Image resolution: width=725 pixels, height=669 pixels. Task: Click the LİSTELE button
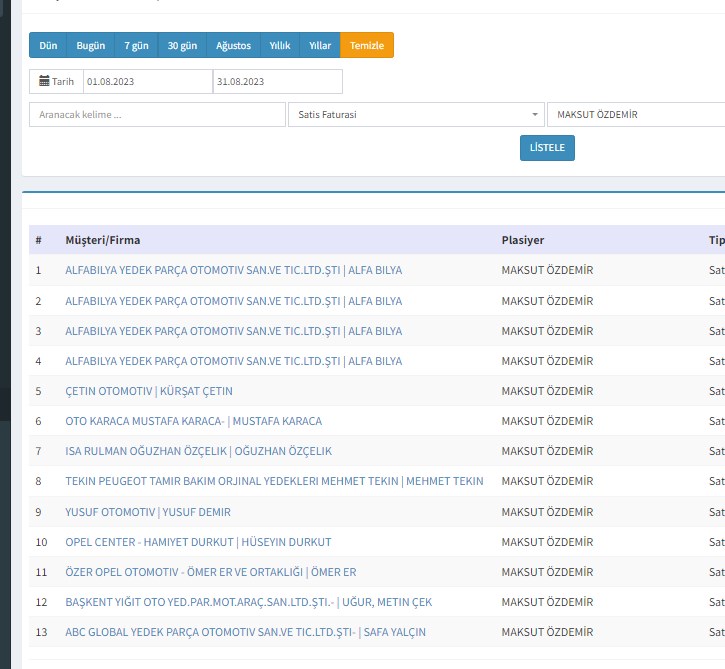coord(547,148)
